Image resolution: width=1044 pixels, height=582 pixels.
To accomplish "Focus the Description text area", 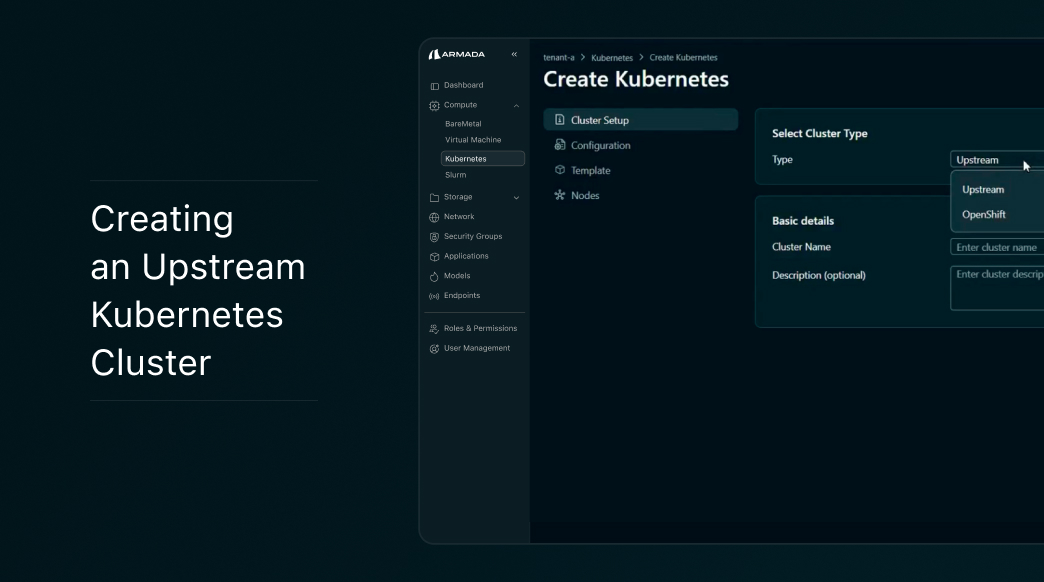I will 997,288.
